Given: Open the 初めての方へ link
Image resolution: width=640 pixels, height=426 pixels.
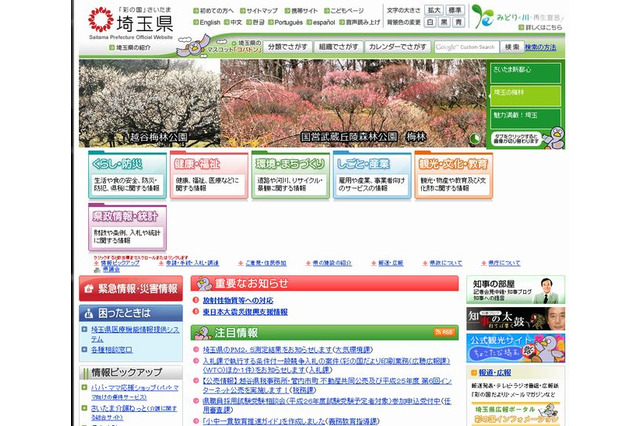Looking at the screenshot, I should [x=213, y=11].
